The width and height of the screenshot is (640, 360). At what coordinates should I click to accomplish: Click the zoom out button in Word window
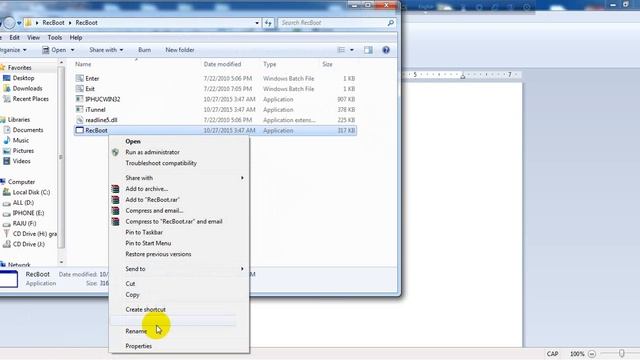pyautogui.click(x=592, y=354)
